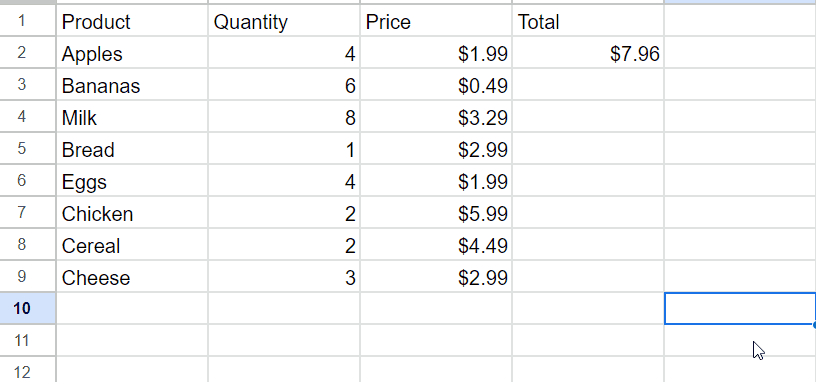Click empty Total cell for Cheese
Screen dimensions: 816x382
[588, 277]
